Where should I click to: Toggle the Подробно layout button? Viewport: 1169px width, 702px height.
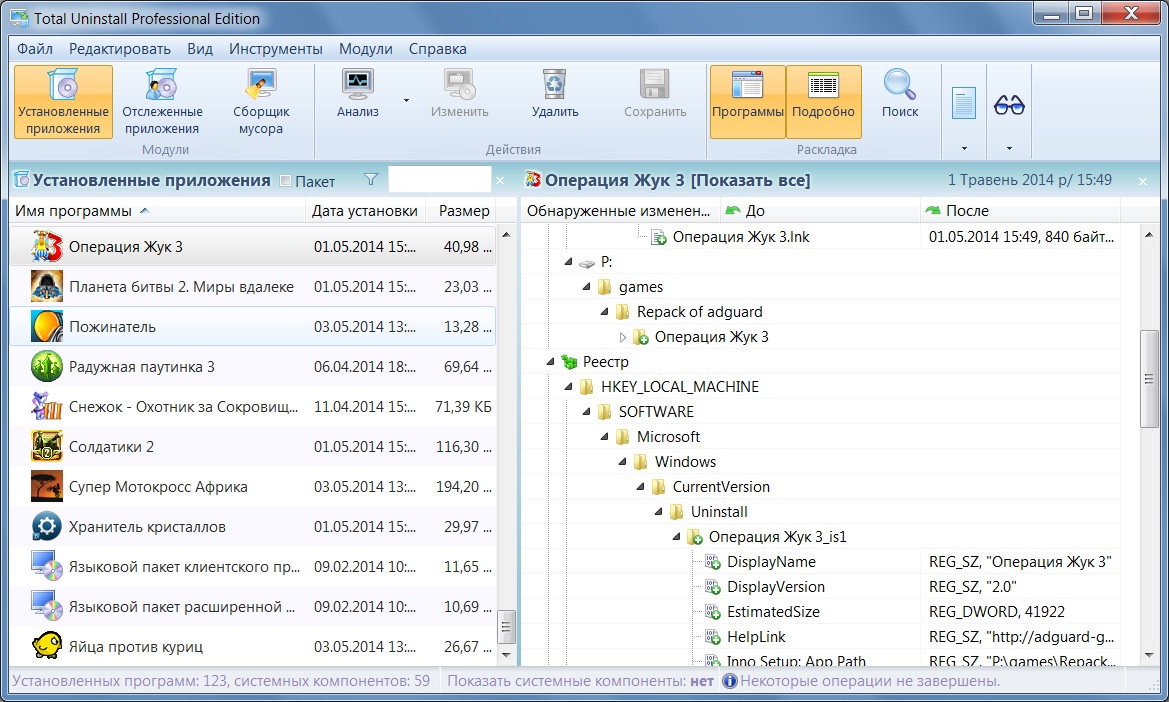tap(824, 101)
